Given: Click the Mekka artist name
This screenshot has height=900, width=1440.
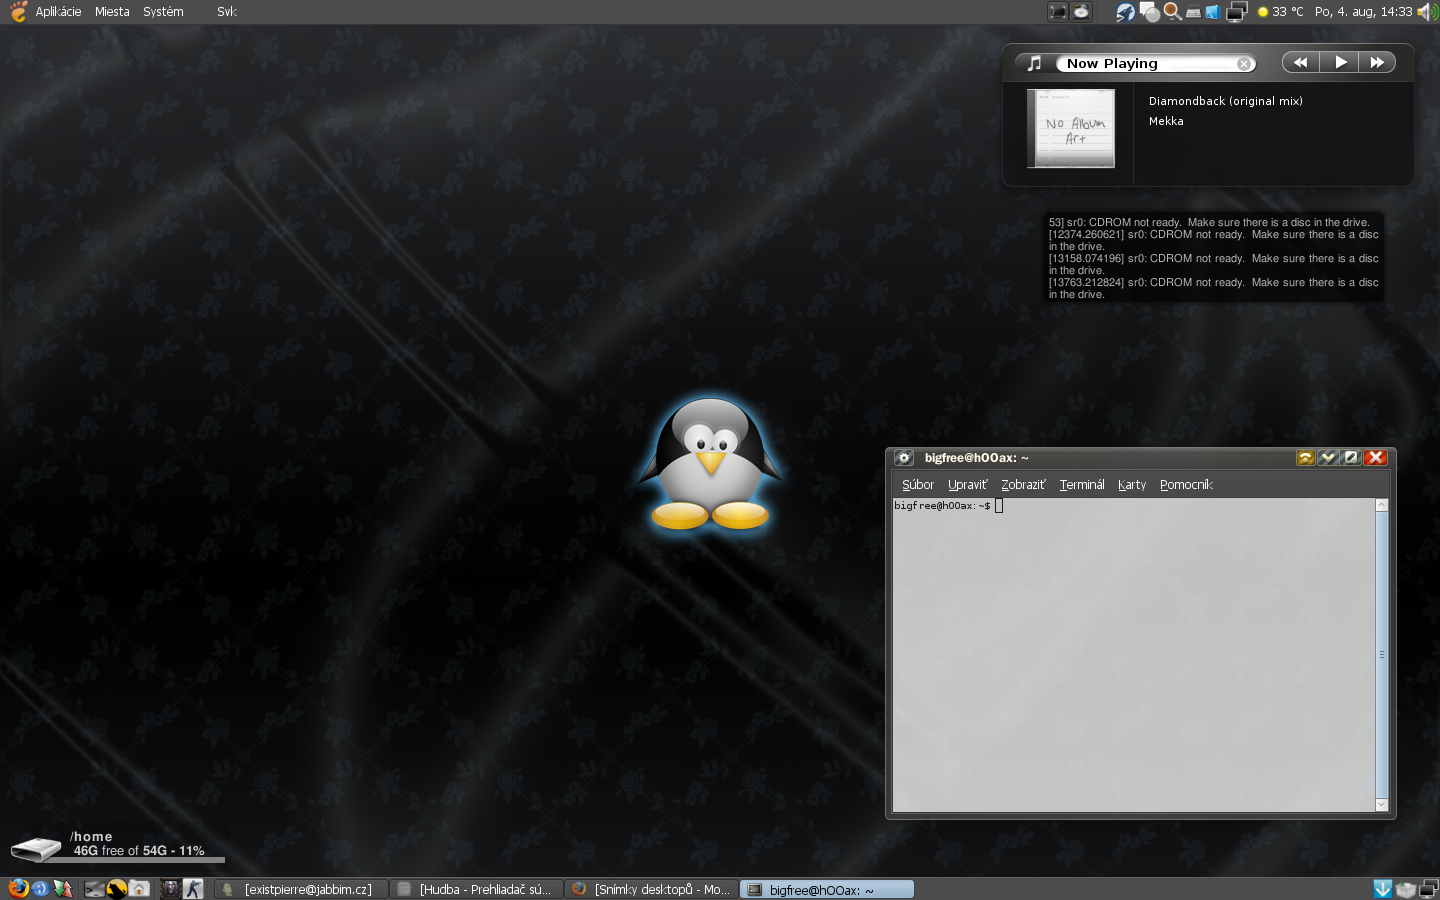Looking at the screenshot, I should point(1166,121).
